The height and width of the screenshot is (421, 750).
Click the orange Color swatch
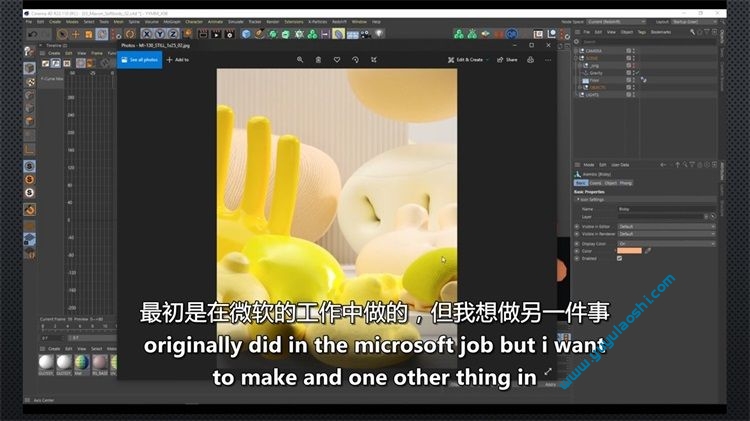tap(629, 251)
